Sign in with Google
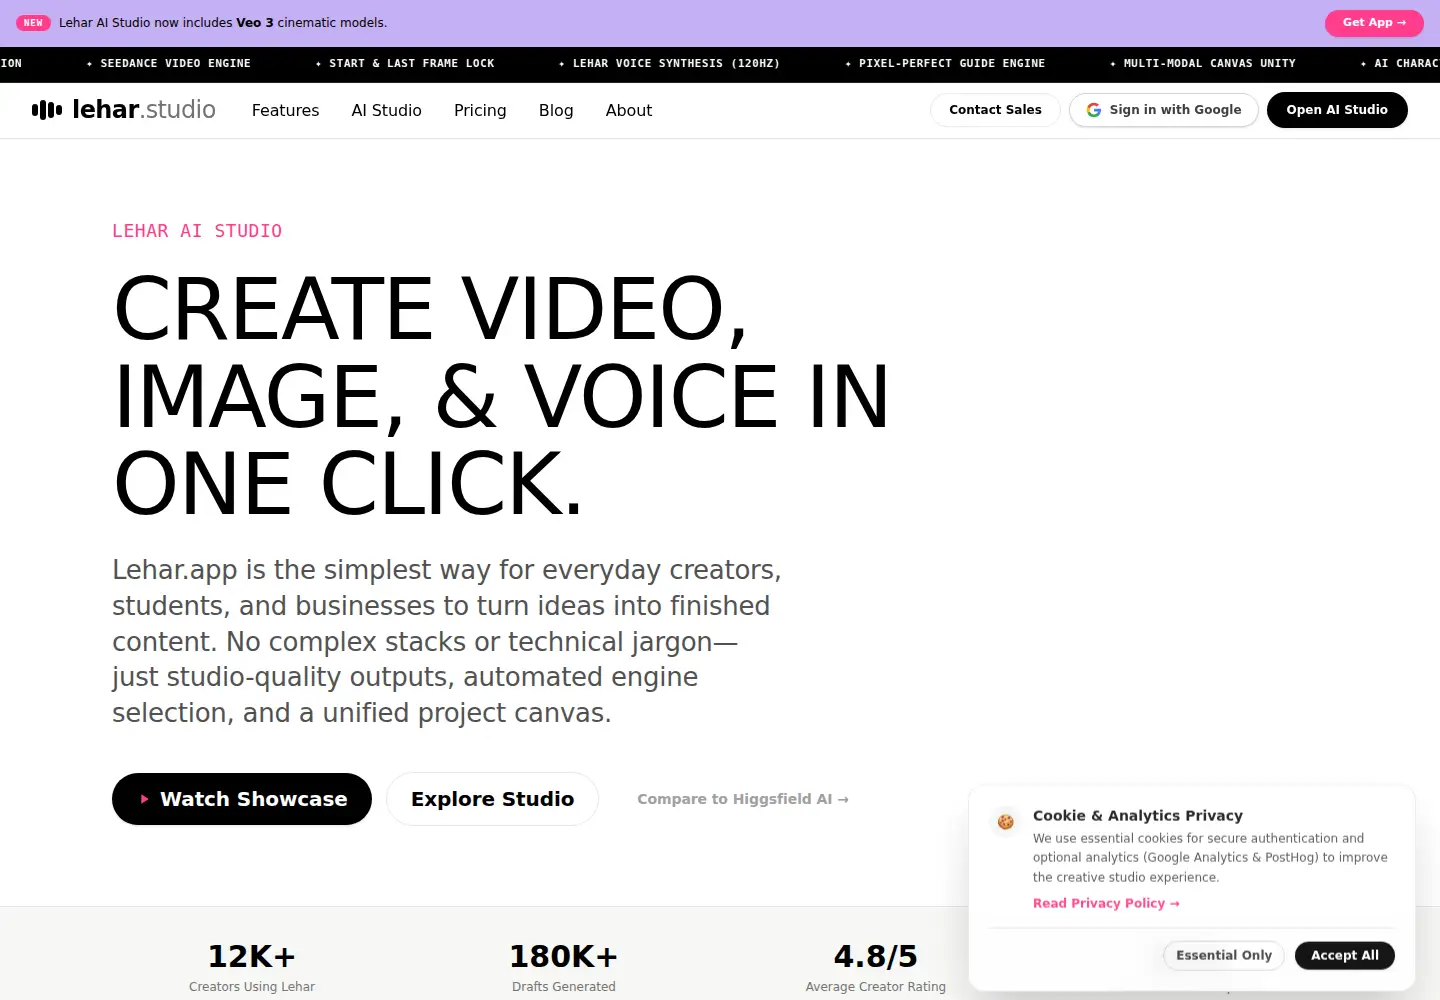The width and height of the screenshot is (1440, 1000). click(x=1164, y=110)
